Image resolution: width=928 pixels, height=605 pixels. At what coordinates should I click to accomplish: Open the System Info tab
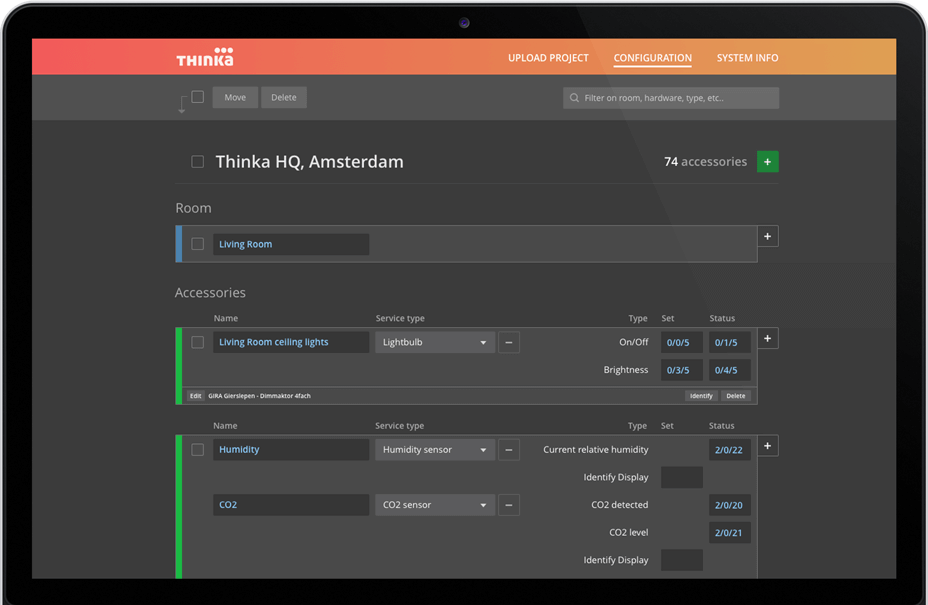tap(747, 58)
